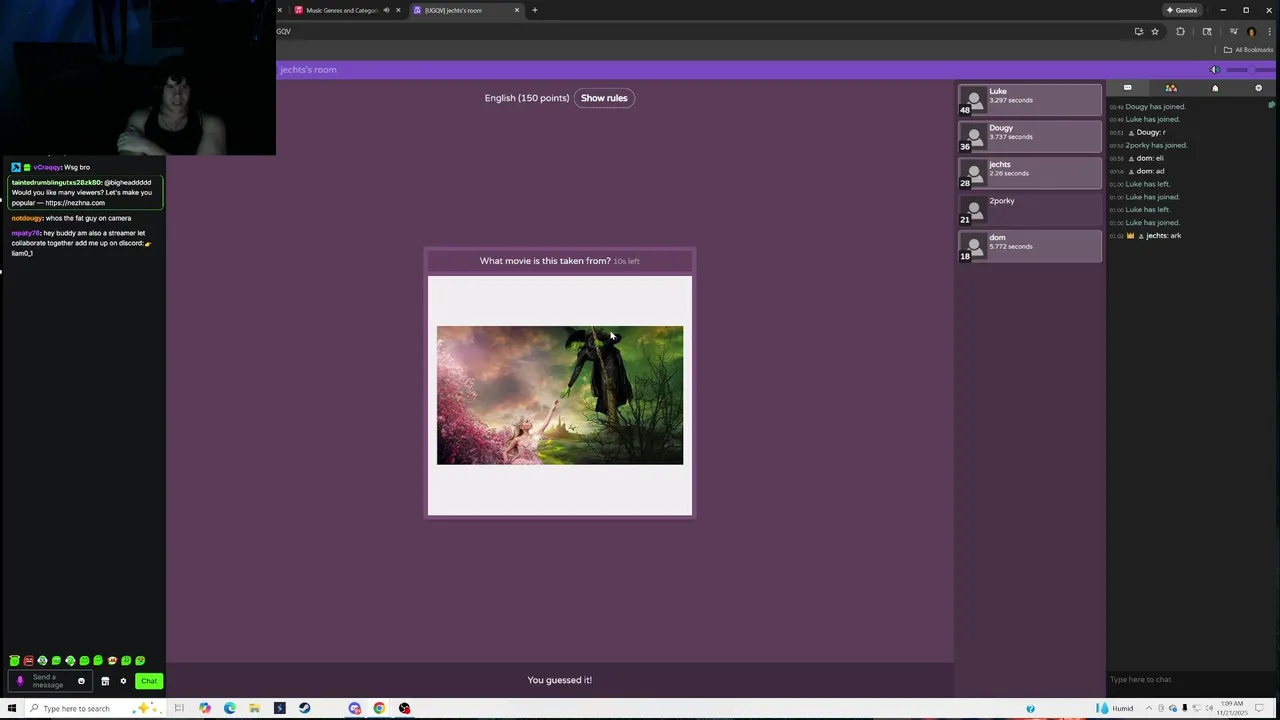Image resolution: width=1280 pixels, height=720 pixels.
Task: Open the Gemini button in Chrome
Action: pos(1181,10)
